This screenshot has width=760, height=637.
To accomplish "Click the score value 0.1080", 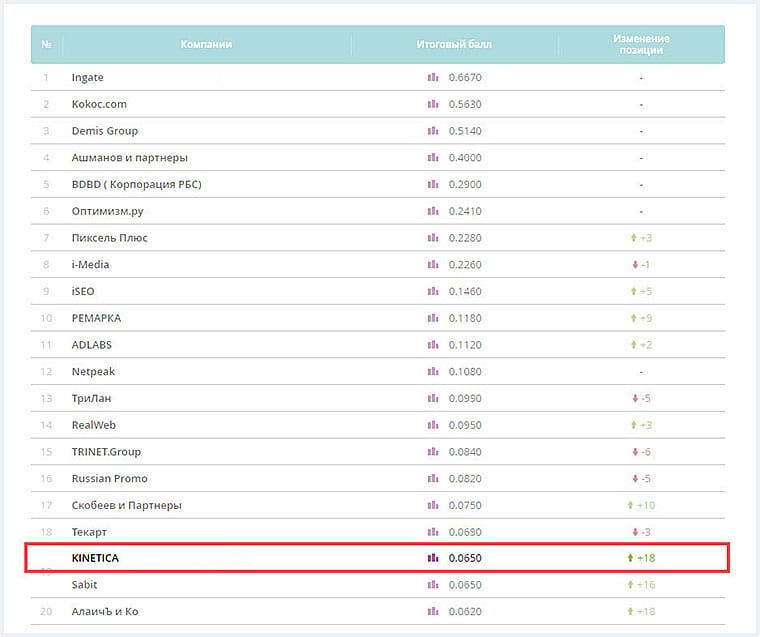I will [465, 371].
